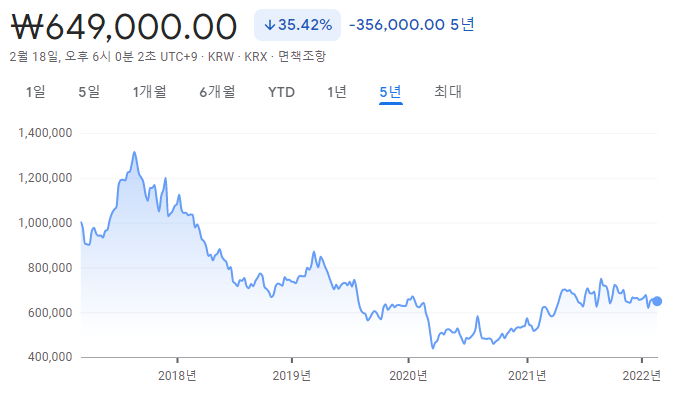Click the 2월 18일 timestamp text
The height and width of the screenshot is (403, 691).
(x=104, y=56)
